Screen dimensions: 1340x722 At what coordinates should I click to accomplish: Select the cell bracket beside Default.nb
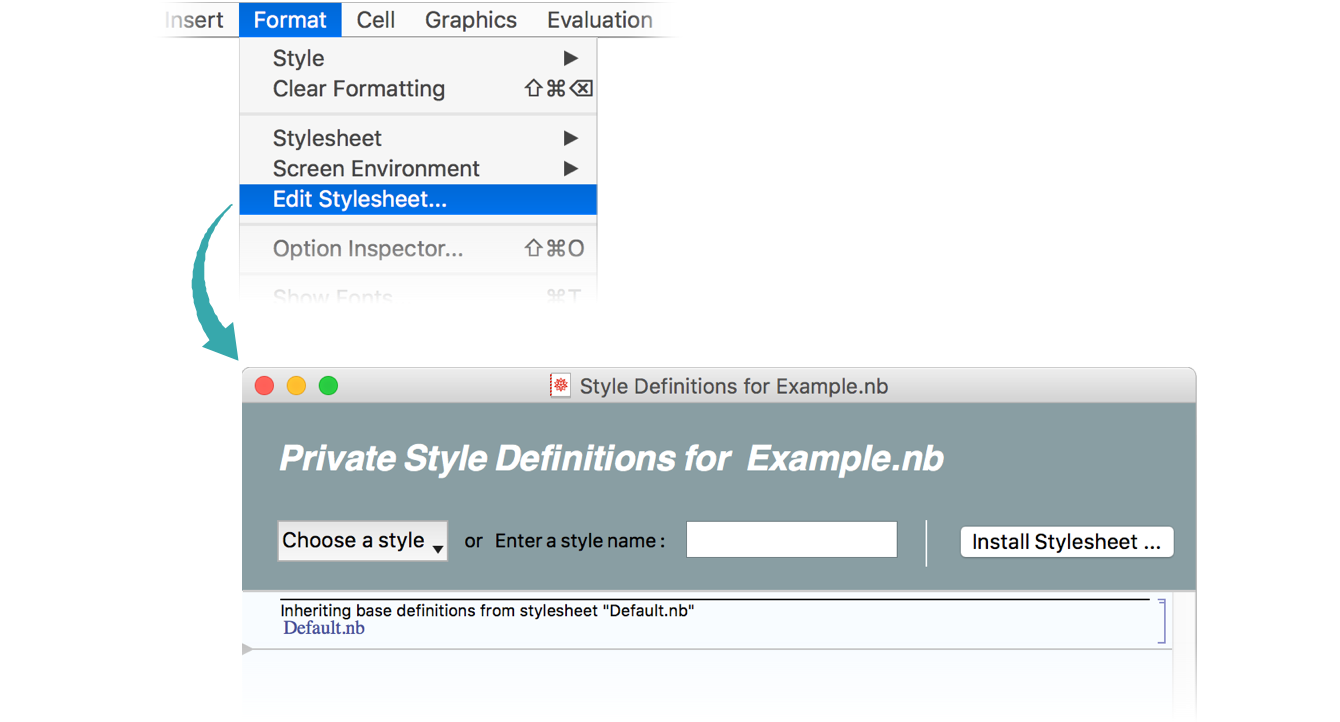[x=1161, y=620]
